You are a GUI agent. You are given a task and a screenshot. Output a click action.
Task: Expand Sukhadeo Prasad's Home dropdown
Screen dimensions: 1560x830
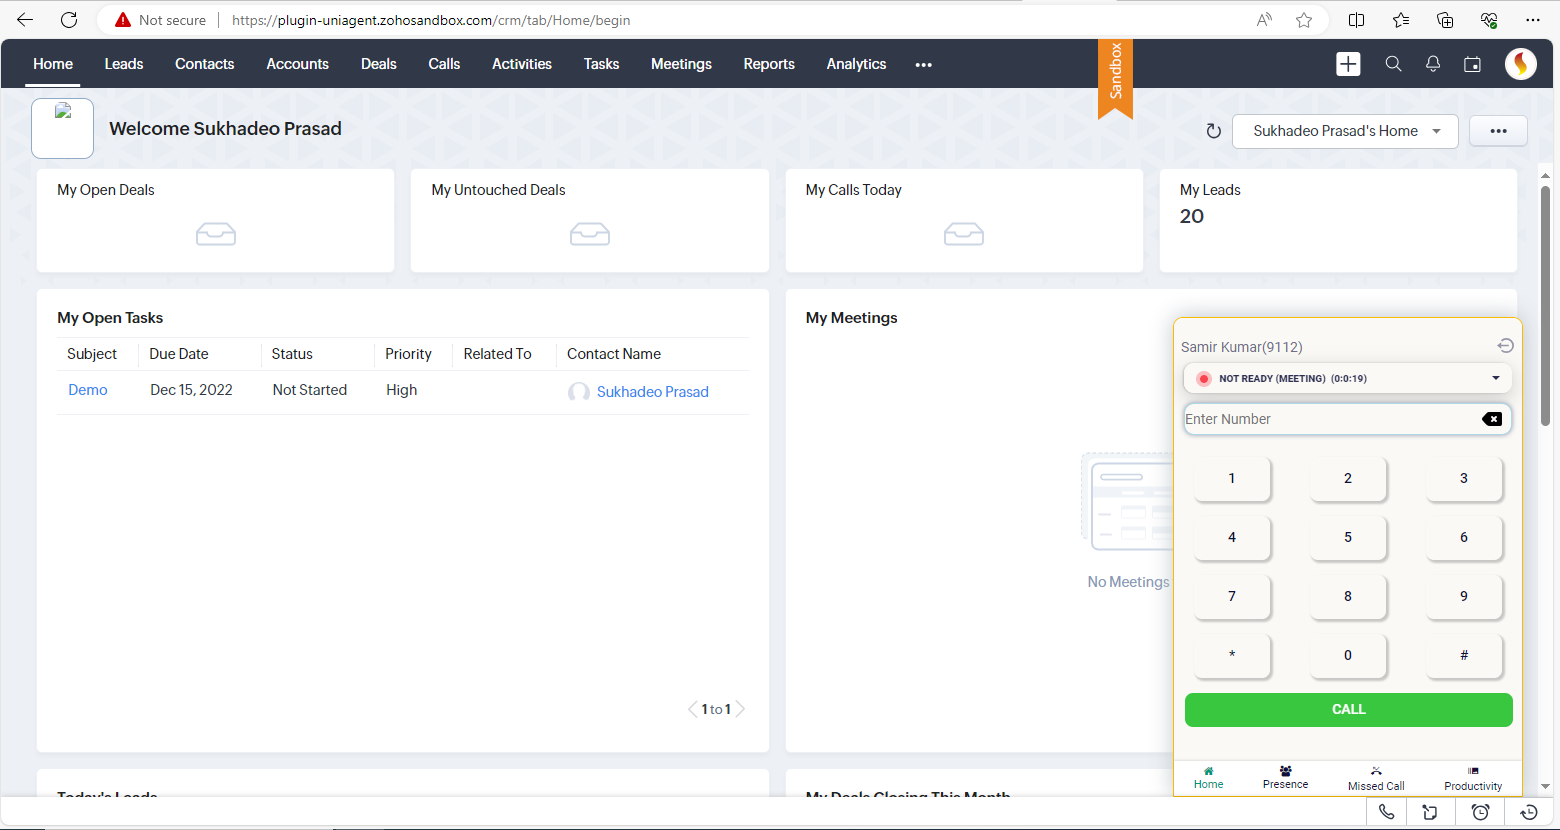click(x=1345, y=131)
